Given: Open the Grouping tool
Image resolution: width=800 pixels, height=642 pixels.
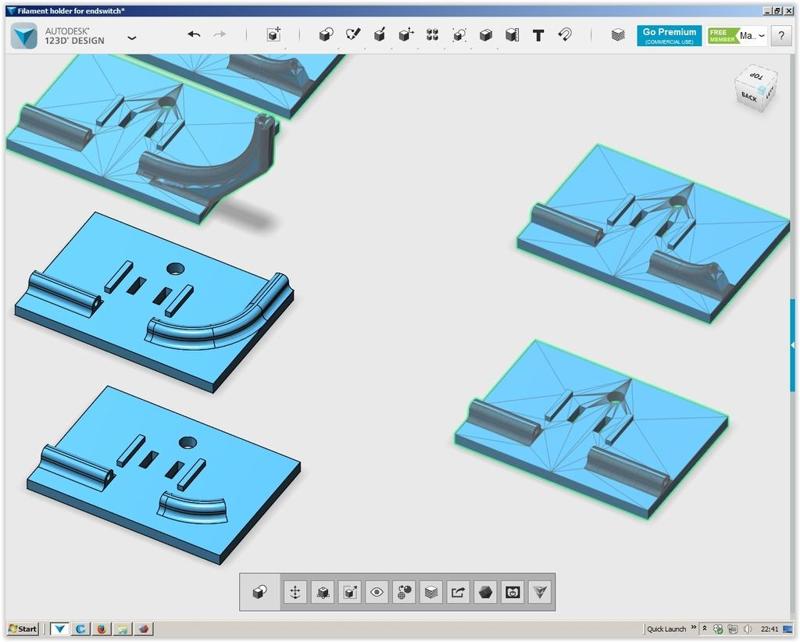Looking at the screenshot, I should (459, 35).
